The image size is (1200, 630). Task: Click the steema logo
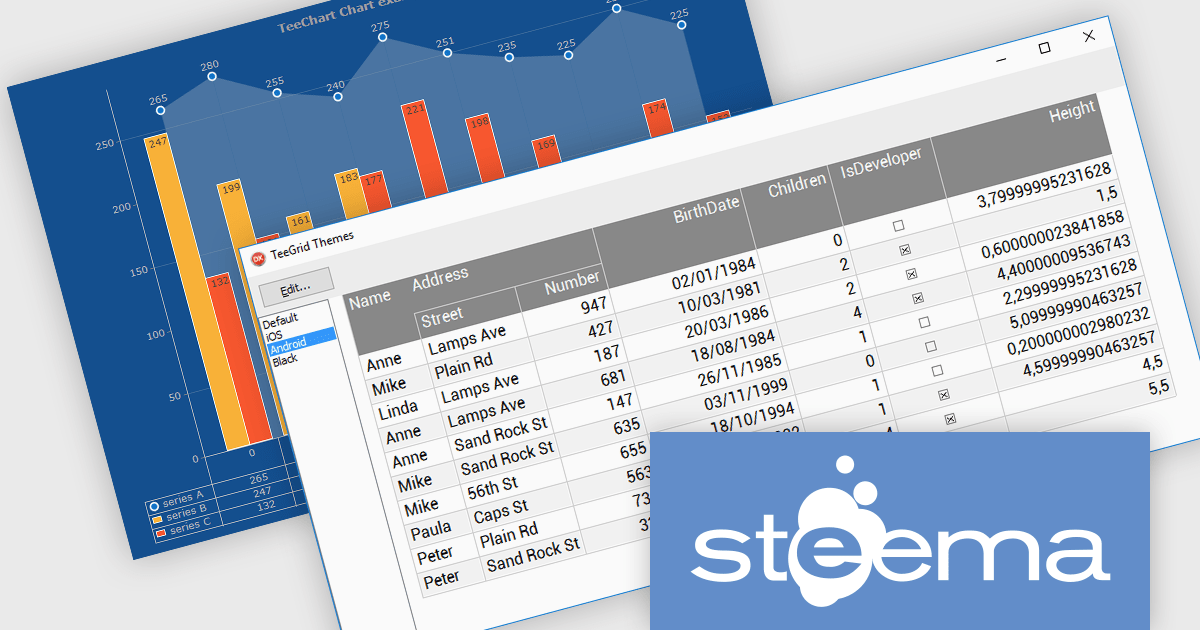pyautogui.click(x=900, y=530)
